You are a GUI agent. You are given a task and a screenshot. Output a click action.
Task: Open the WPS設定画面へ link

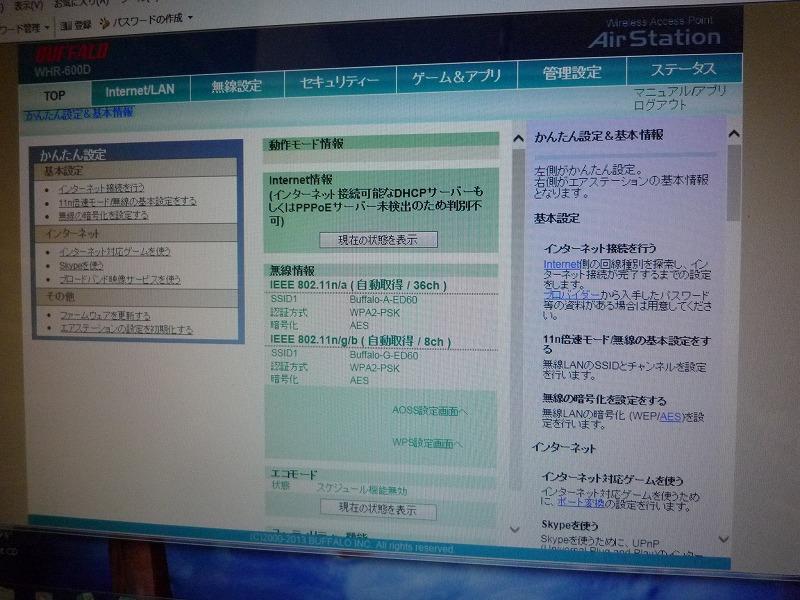coord(427,443)
